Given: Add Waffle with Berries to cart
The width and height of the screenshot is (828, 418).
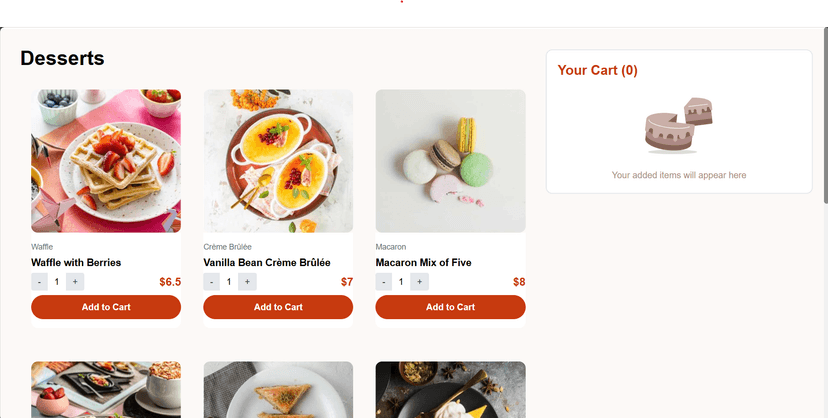Looking at the screenshot, I should click(x=106, y=307).
